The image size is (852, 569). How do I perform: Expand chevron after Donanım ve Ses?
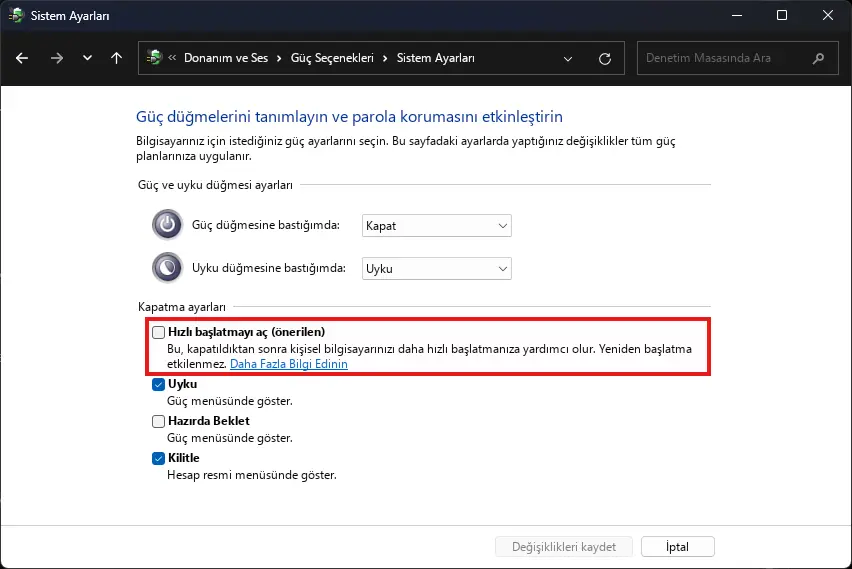click(279, 58)
